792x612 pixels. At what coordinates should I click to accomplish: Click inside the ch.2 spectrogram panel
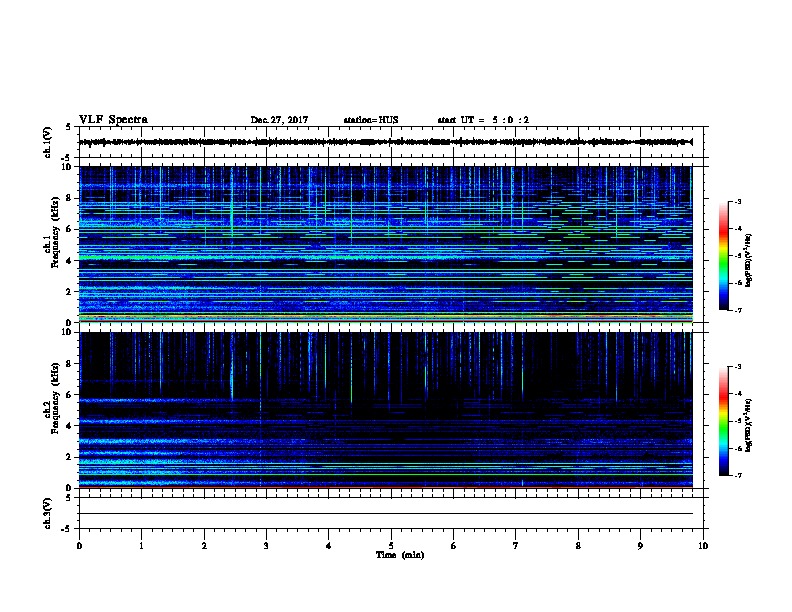click(386, 410)
